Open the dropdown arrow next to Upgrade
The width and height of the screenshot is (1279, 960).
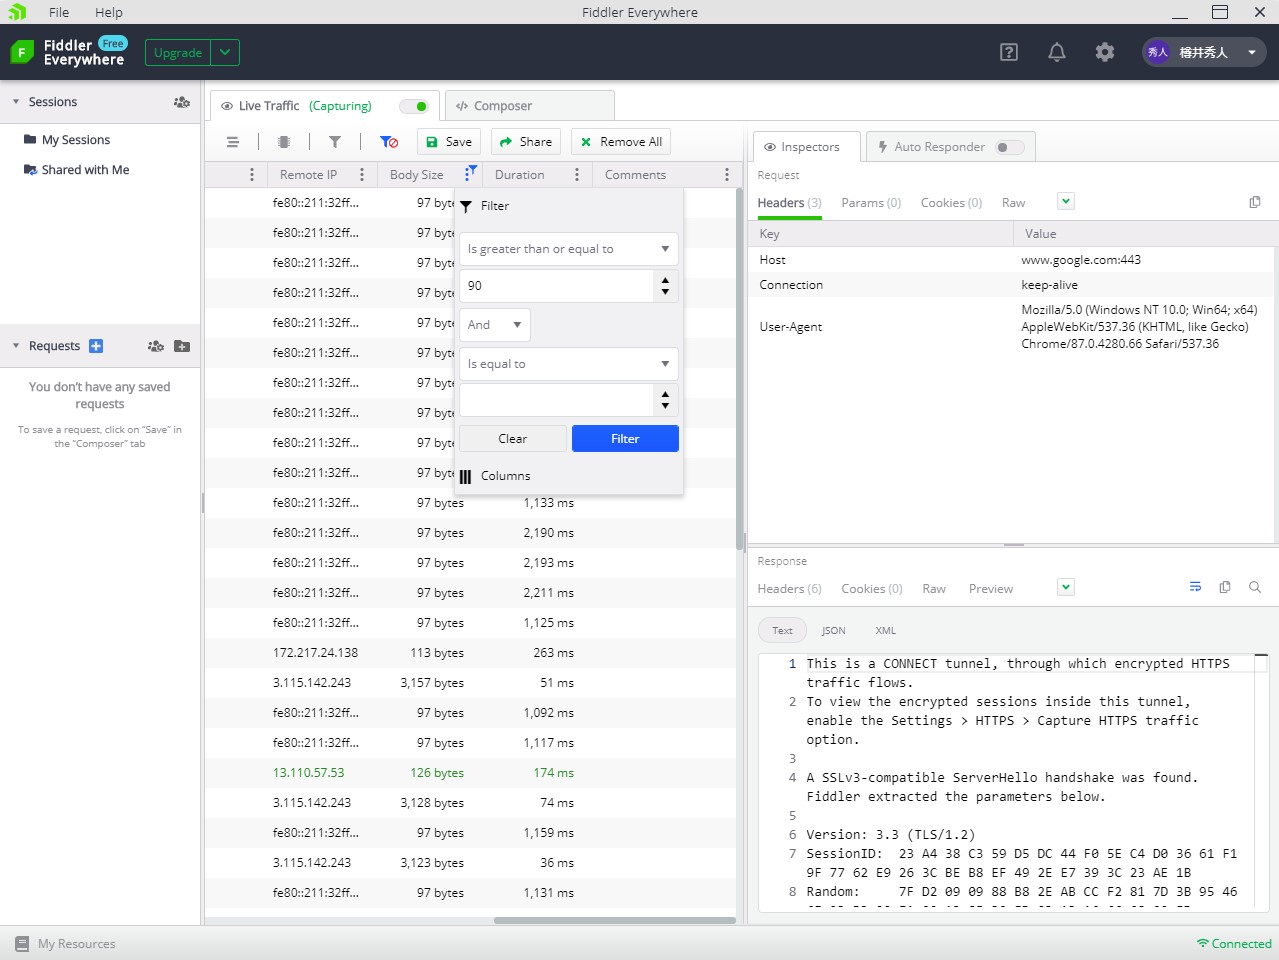tap(226, 52)
